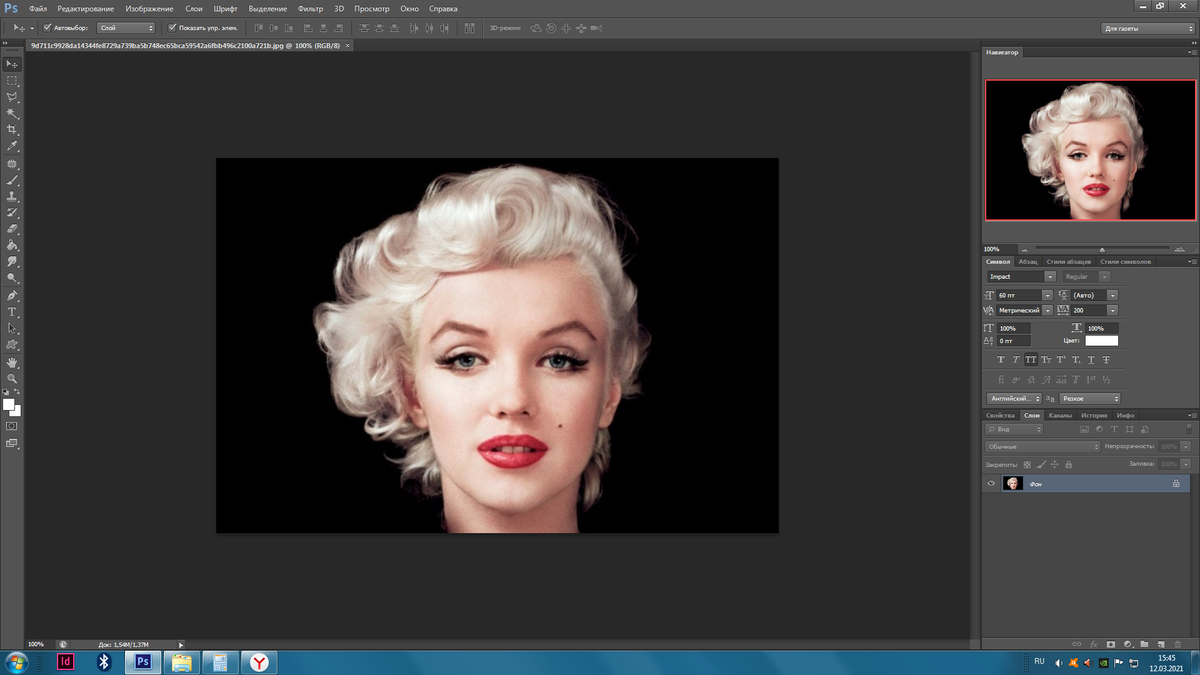This screenshot has height=675, width=1200.
Task: Toggle Показать упр. элем. checkbox
Action: (x=172, y=28)
